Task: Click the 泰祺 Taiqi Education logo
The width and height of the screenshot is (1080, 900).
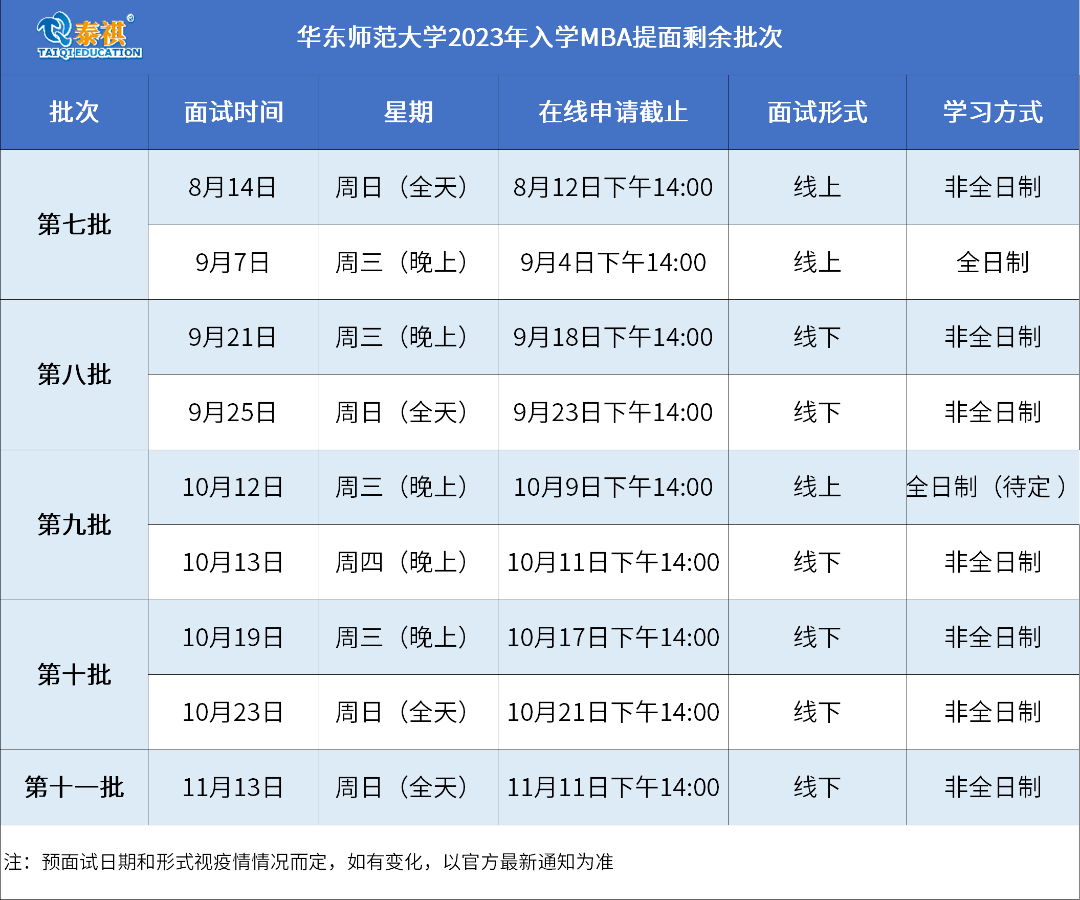Action: 89,37
